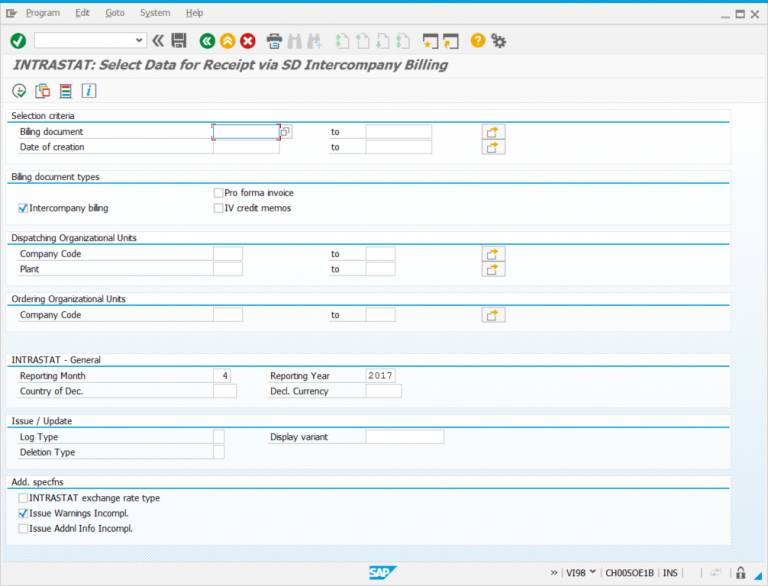Open the Help menu
The image size is (768, 586).
point(194,13)
